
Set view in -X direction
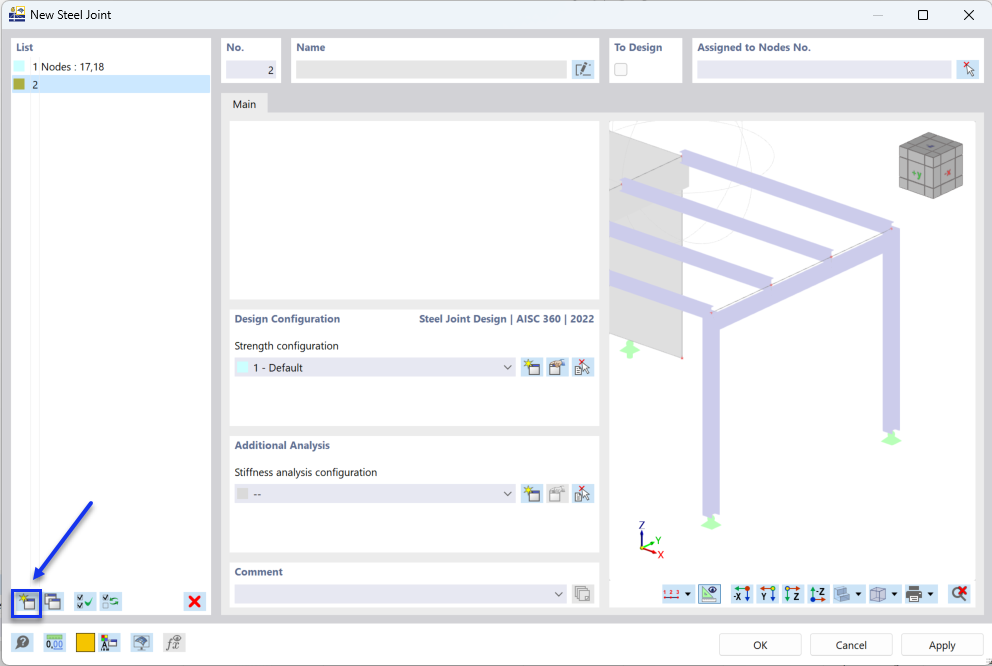pos(741,594)
